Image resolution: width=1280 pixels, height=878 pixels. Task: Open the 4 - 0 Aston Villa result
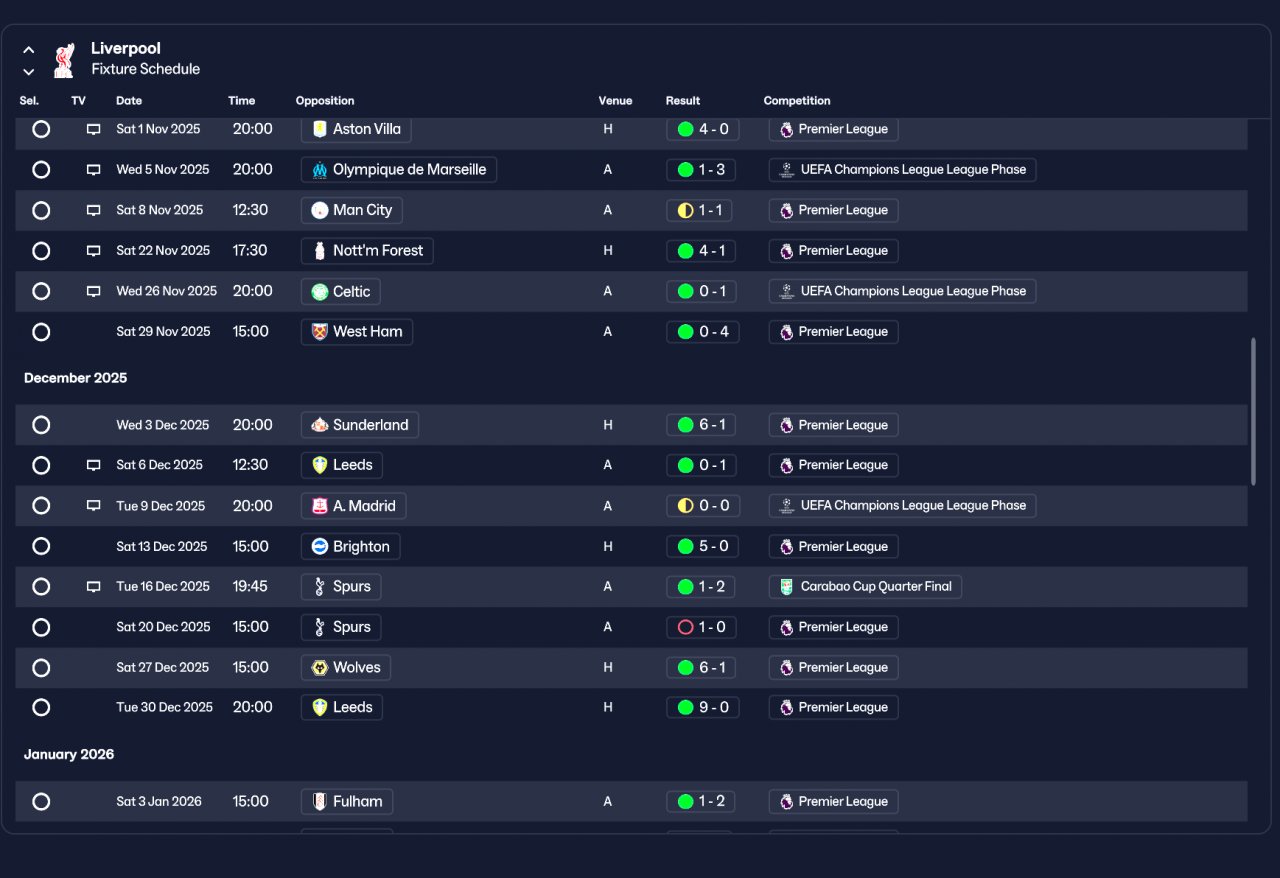[x=703, y=129]
